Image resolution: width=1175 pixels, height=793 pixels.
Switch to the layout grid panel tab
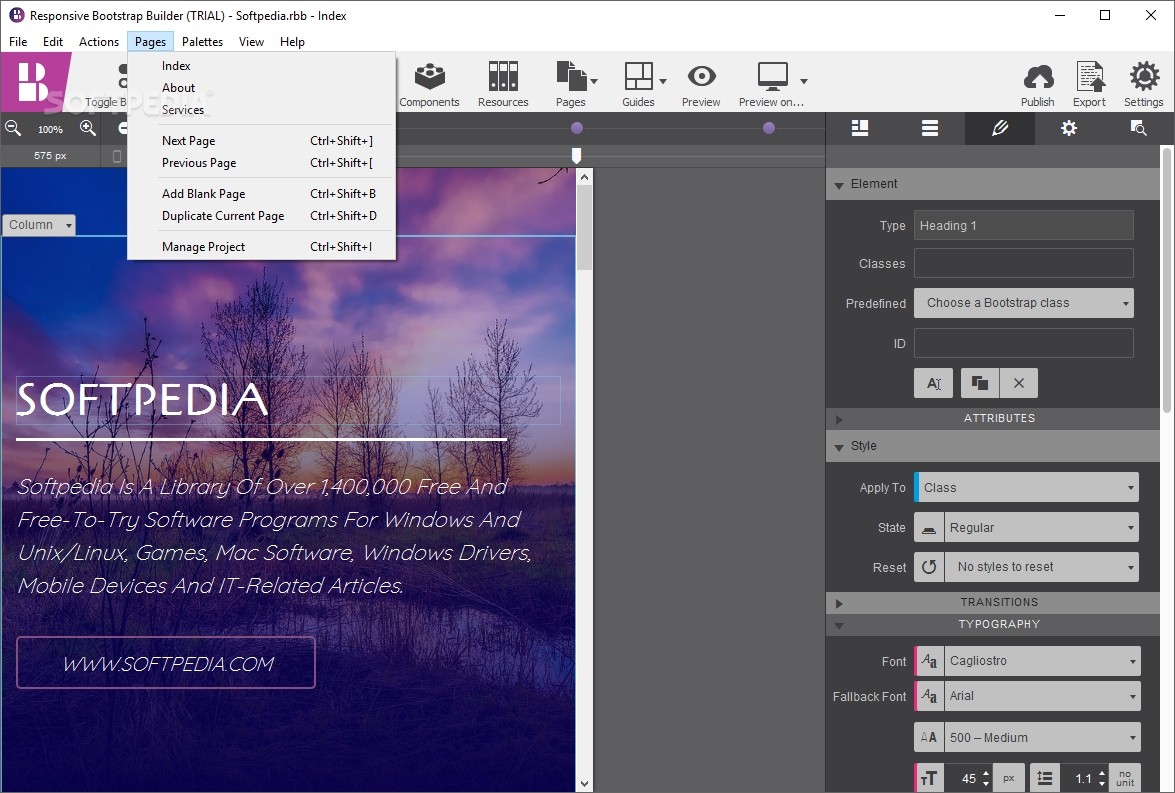click(x=860, y=128)
